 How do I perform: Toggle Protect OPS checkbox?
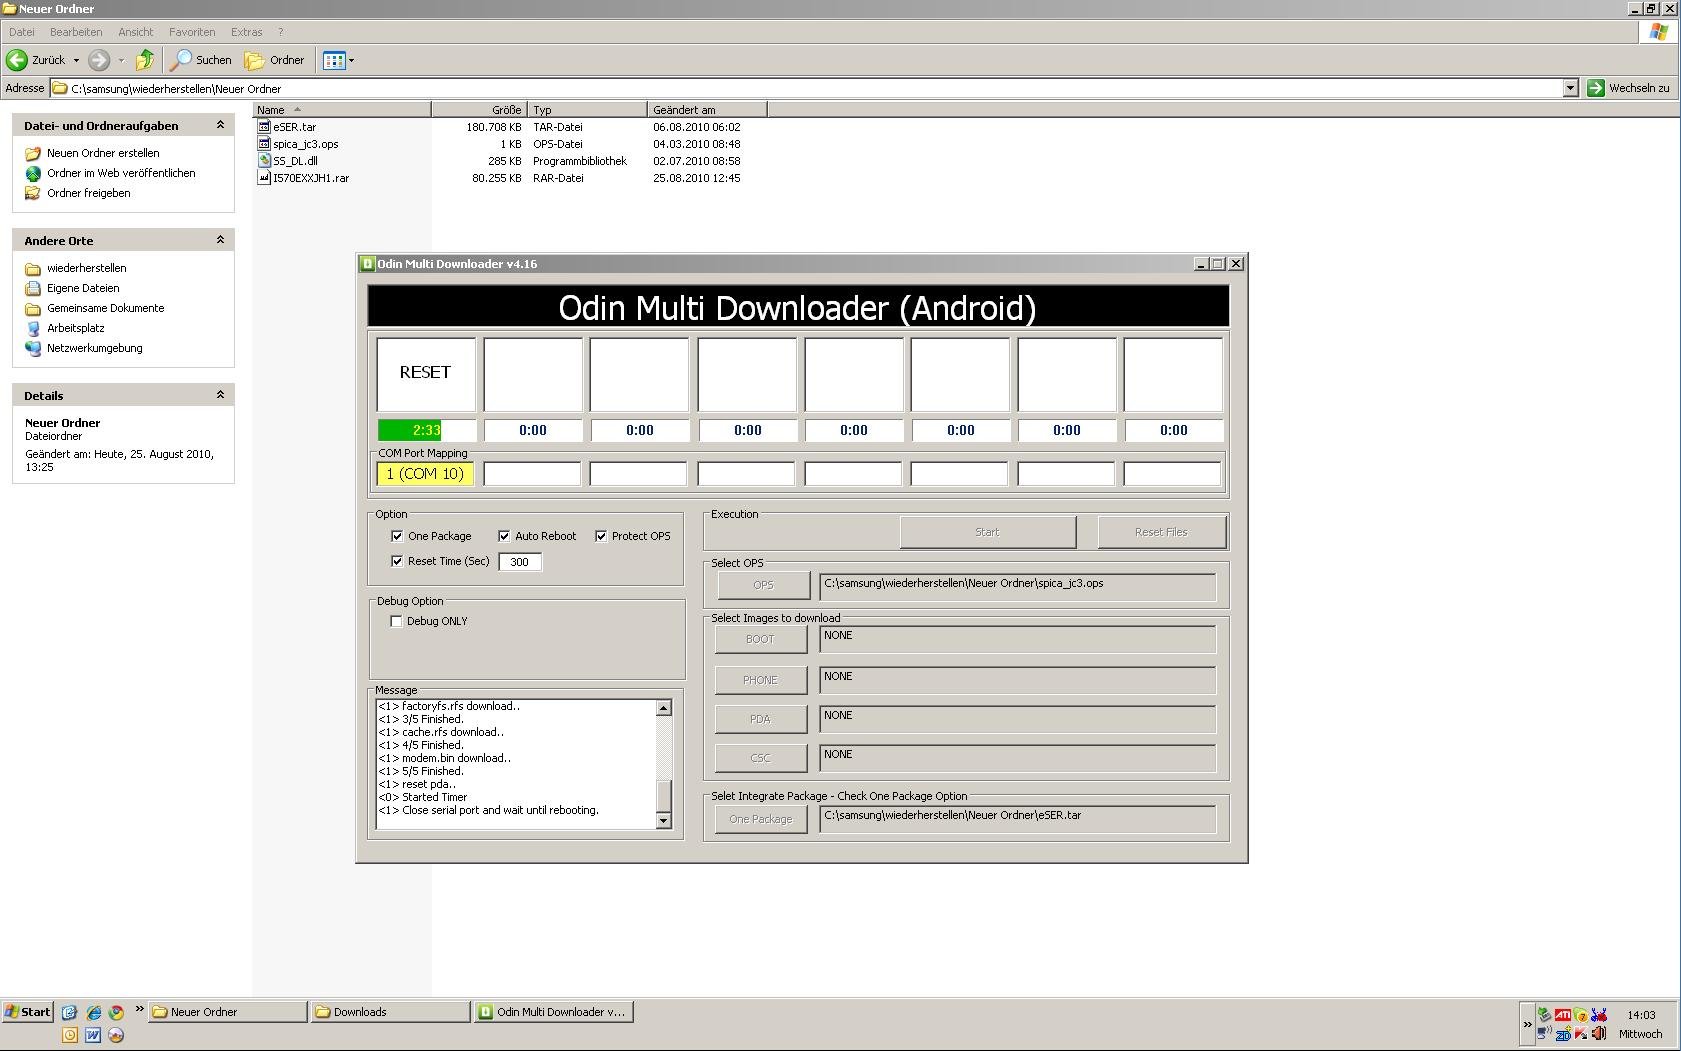[601, 536]
